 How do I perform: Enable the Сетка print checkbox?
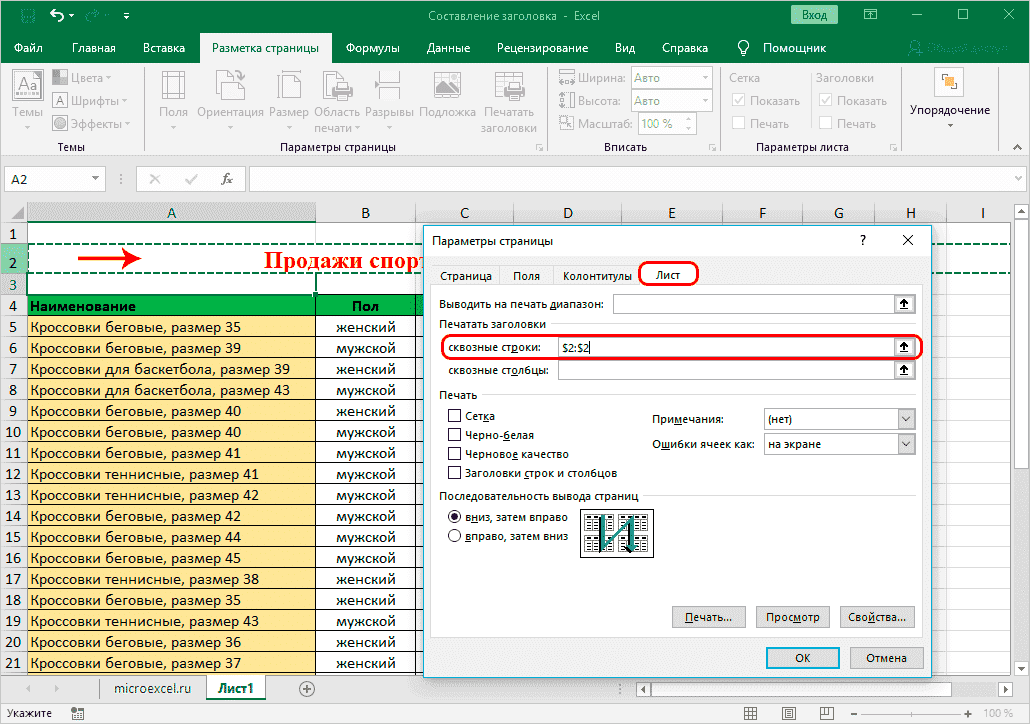pyautogui.click(x=455, y=416)
